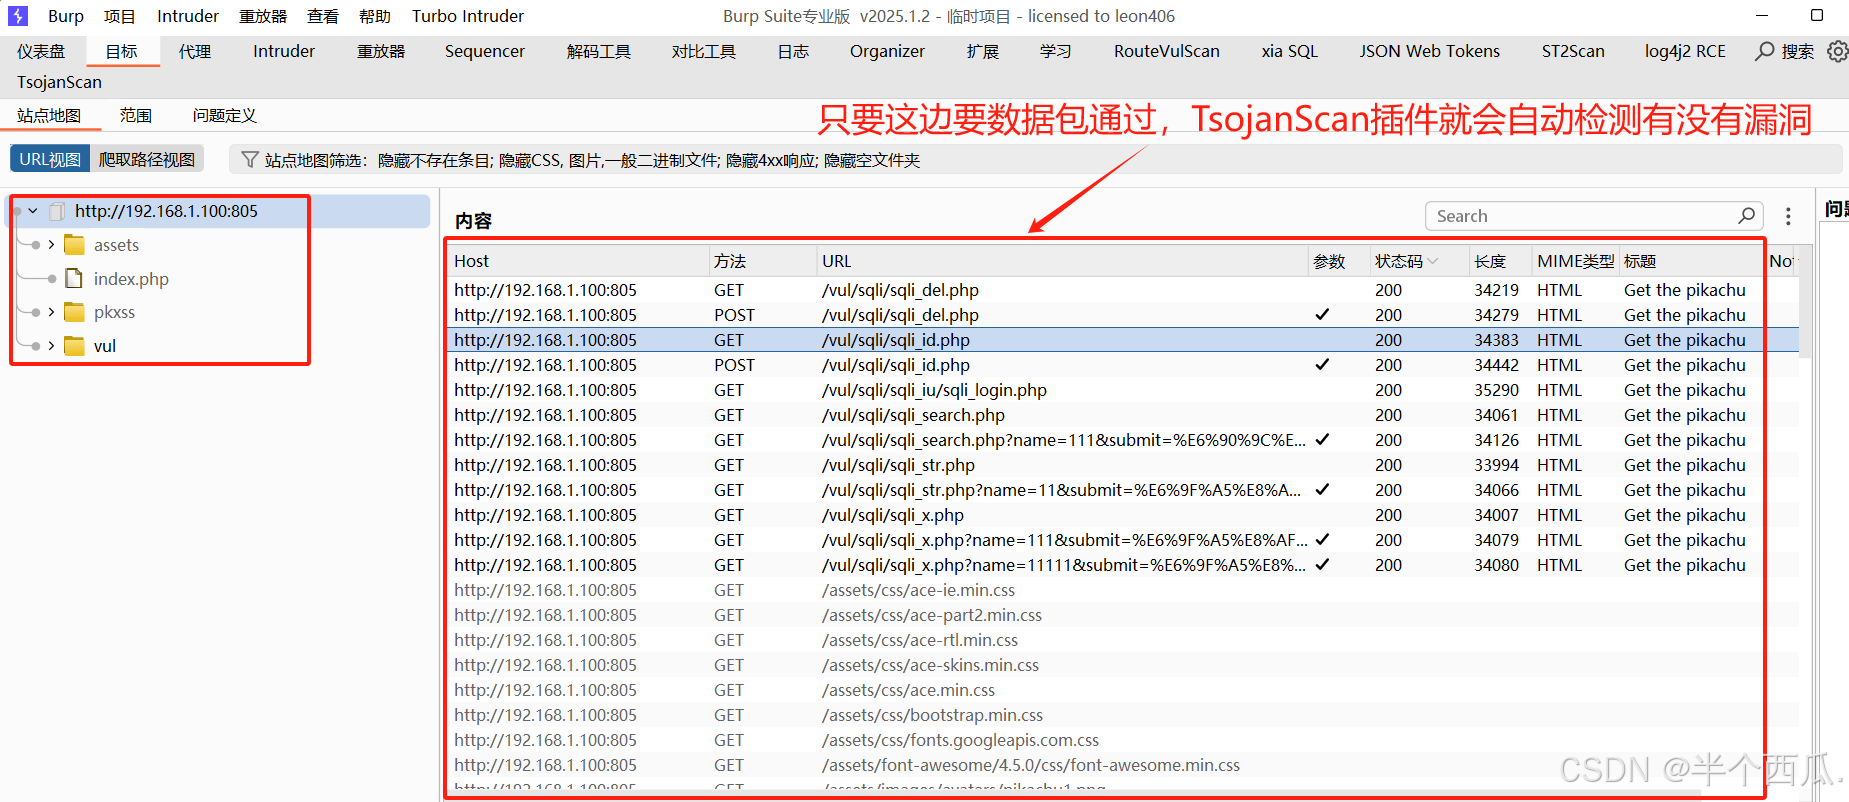Switch to the 对比工具 tab
1849x802 pixels.
pos(704,51)
